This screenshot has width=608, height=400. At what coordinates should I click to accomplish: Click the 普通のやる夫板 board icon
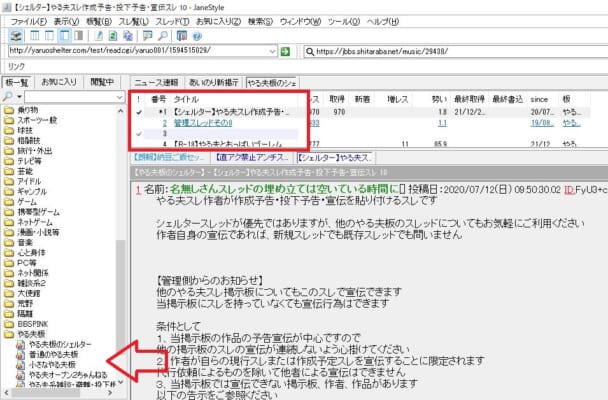[x=20, y=353]
